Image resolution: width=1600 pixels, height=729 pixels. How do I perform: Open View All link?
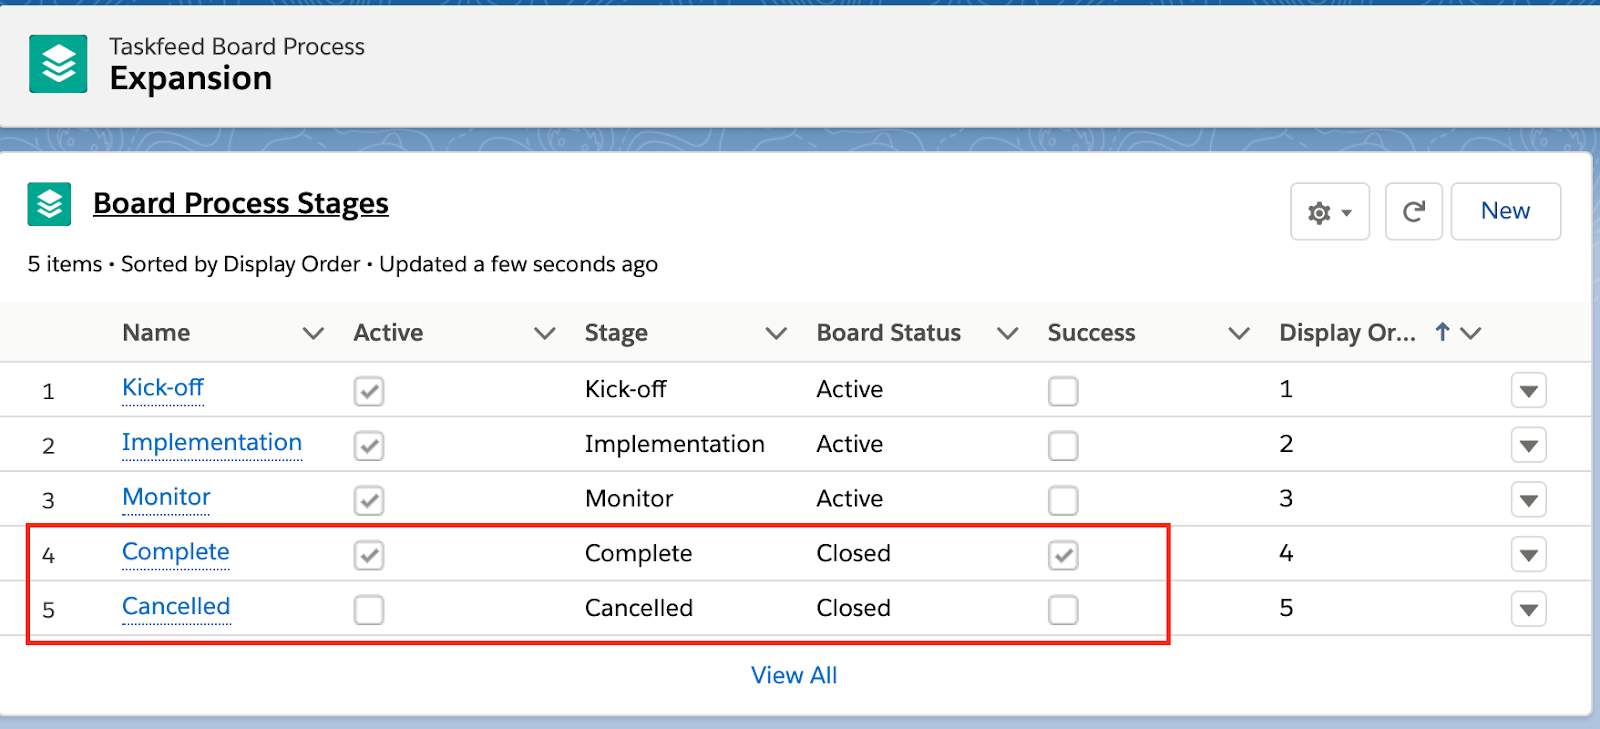click(x=794, y=675)
